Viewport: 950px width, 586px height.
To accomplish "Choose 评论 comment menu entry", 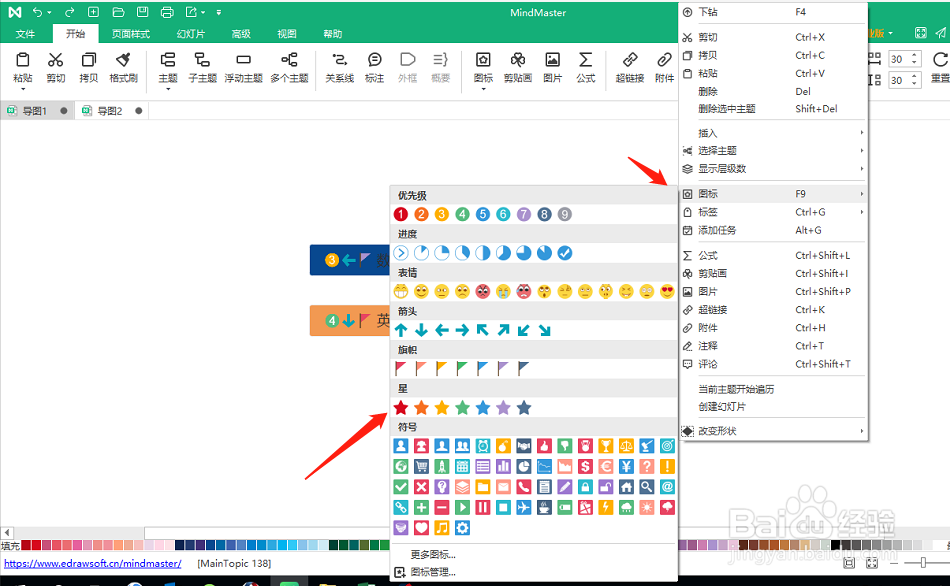I will click(x=772, y=364).
